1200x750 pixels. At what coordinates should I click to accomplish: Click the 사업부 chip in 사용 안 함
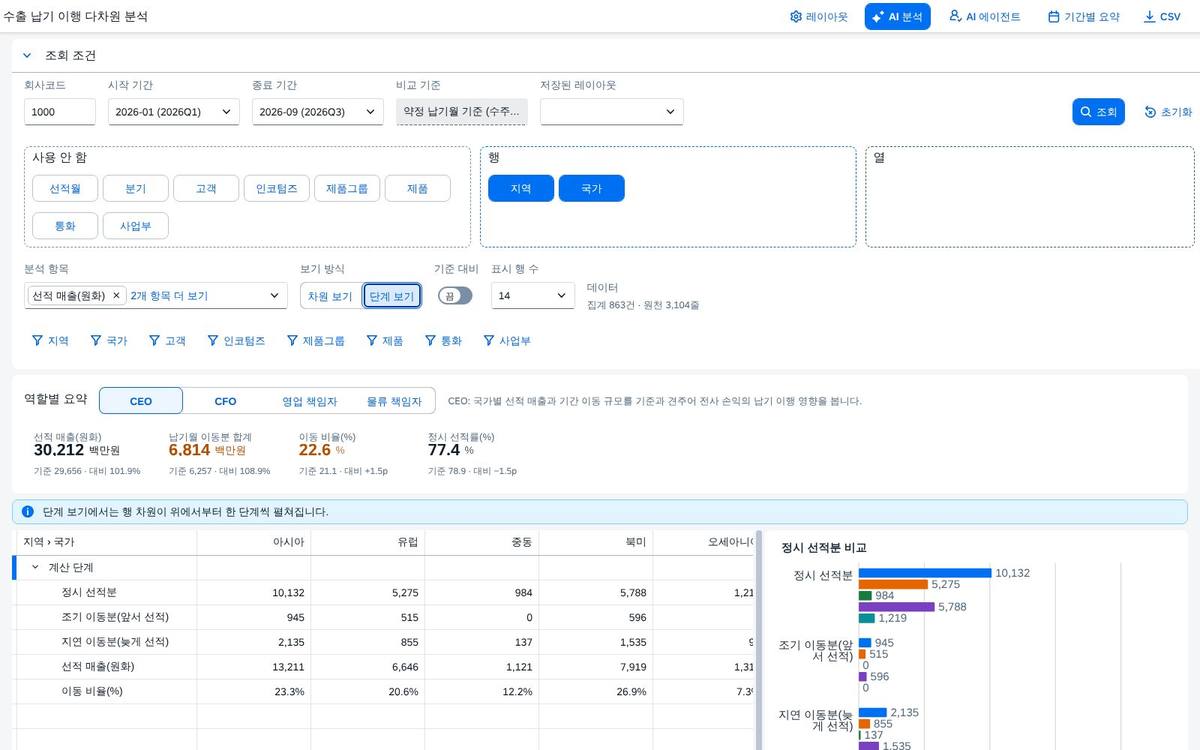coord(136,226)
